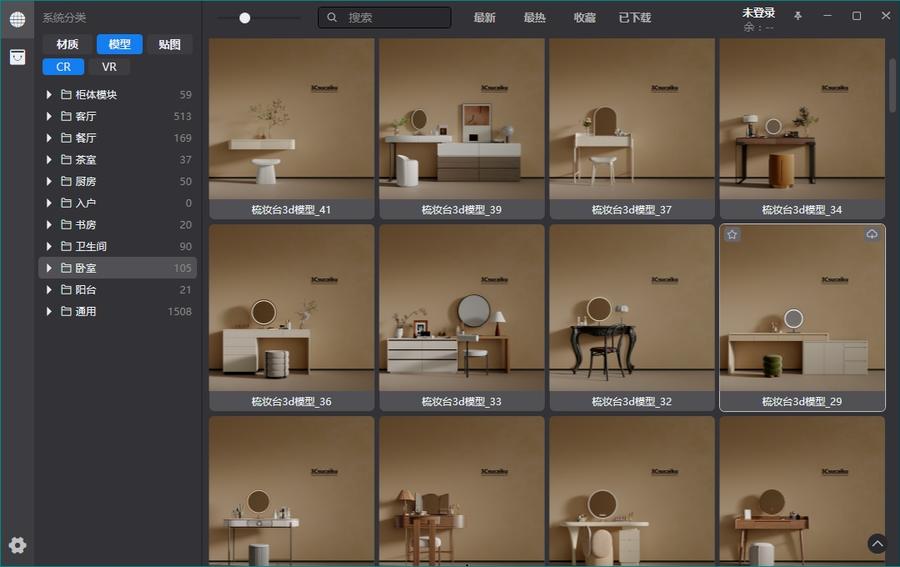
Task: Expand the 茶室 category
Action: (x=49, y=160)
